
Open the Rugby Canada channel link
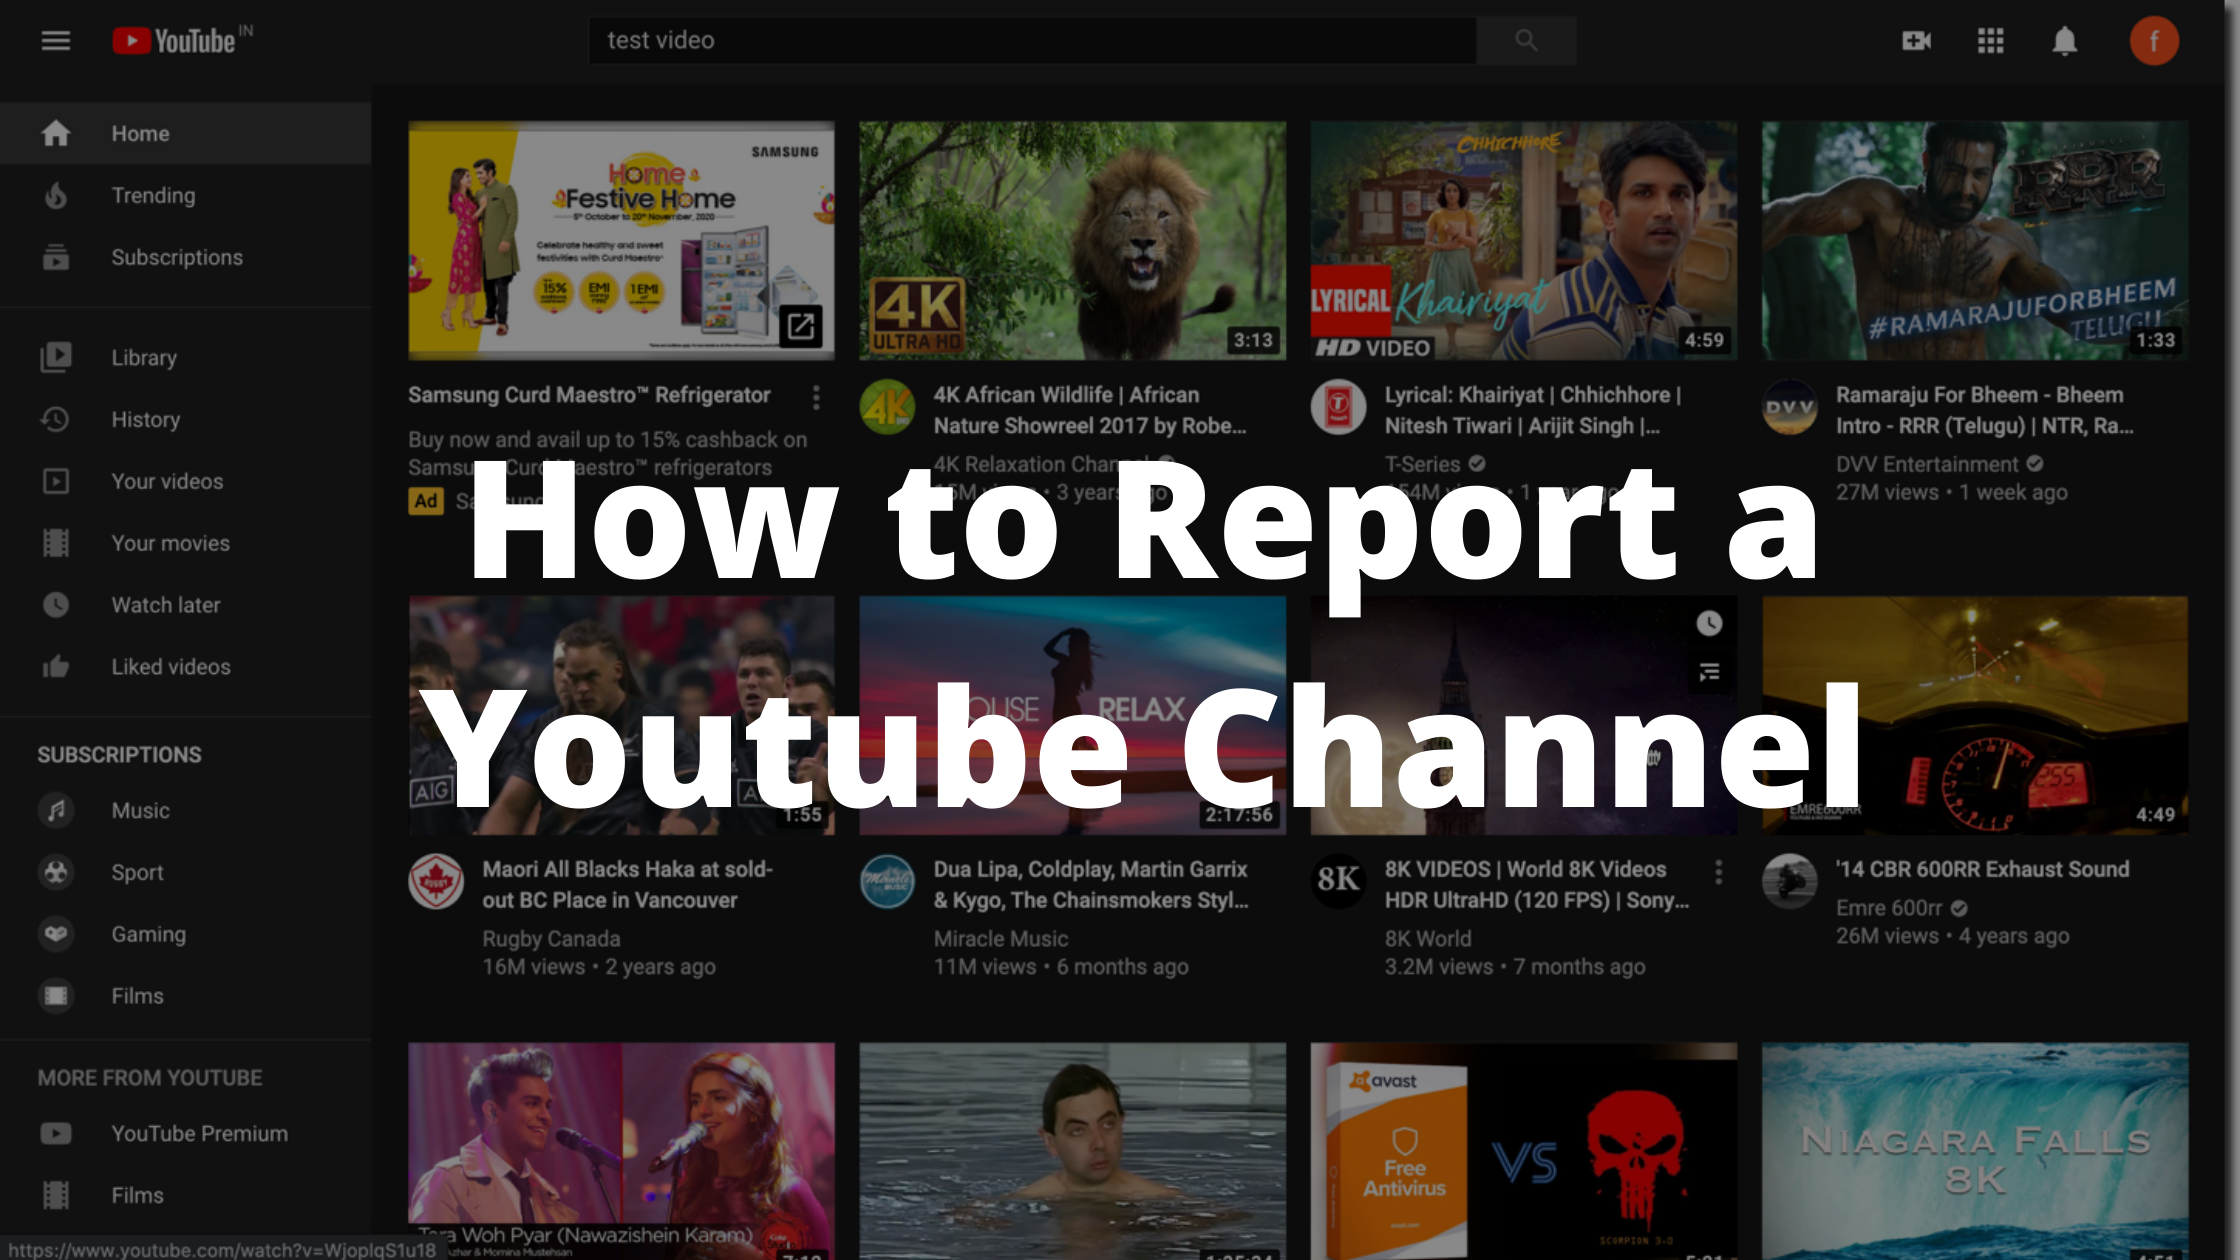551,939
